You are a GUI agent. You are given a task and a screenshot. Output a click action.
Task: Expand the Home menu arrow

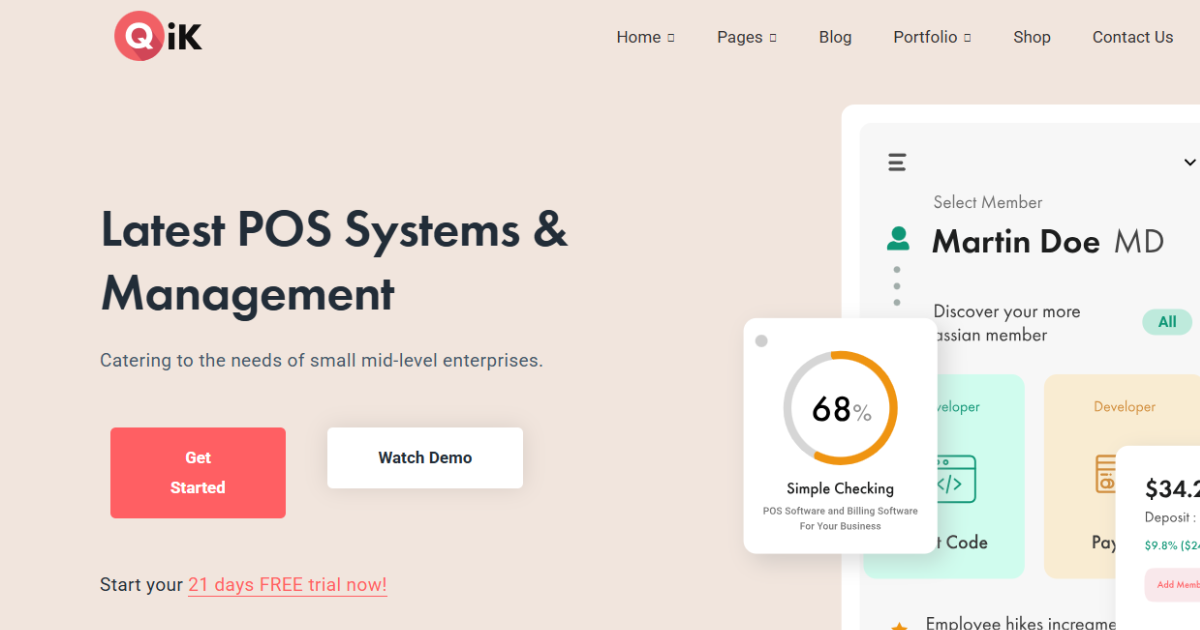point(671,38)
